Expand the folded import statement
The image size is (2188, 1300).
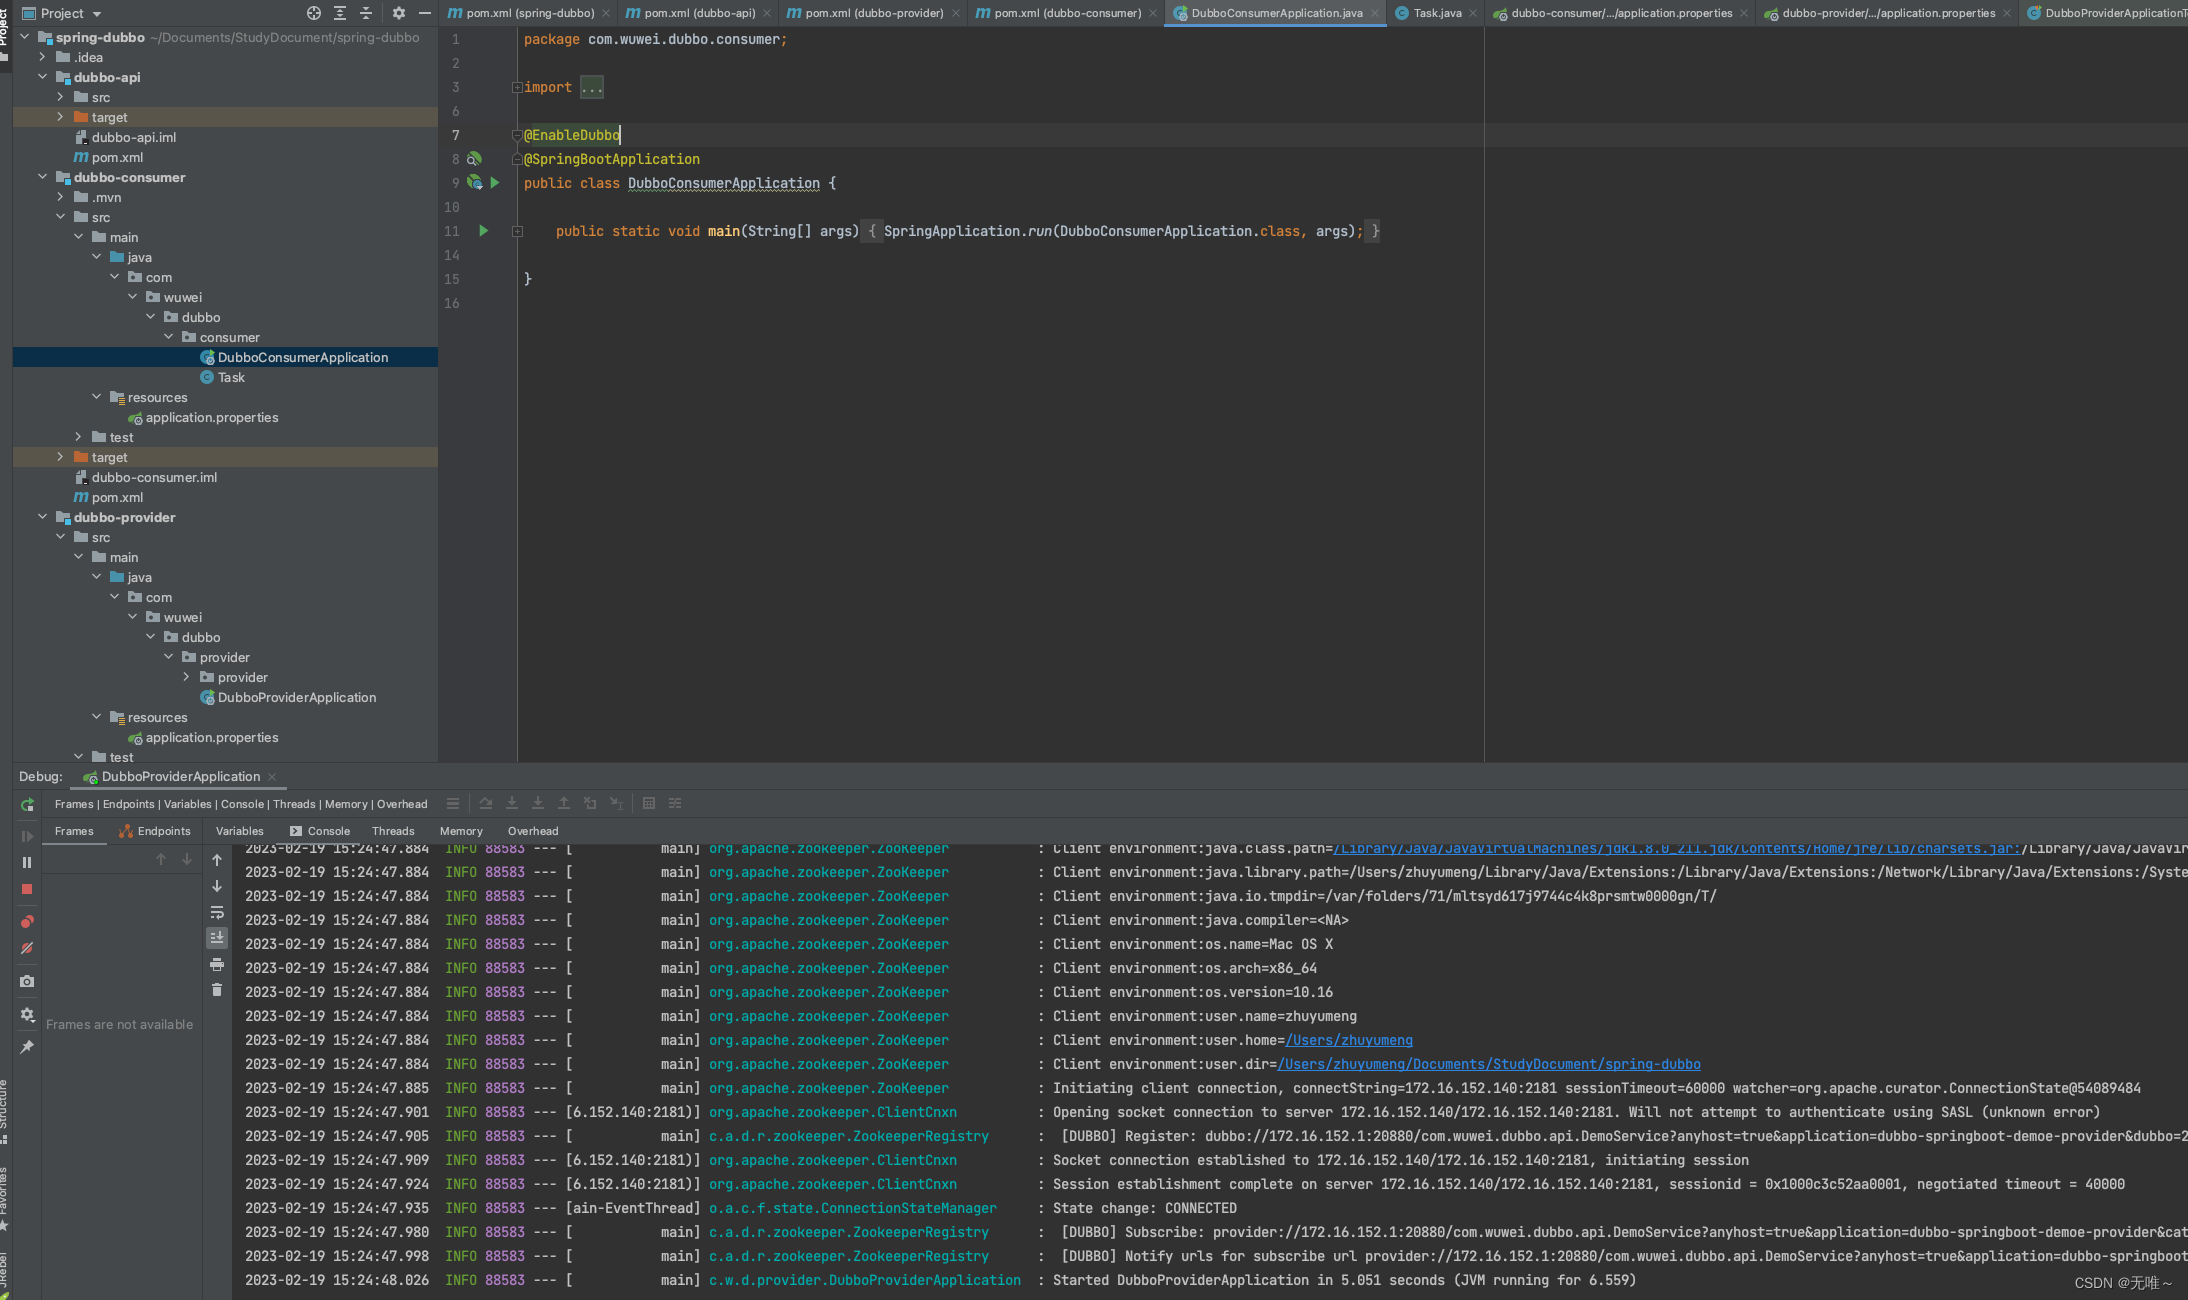click(517, 87)
